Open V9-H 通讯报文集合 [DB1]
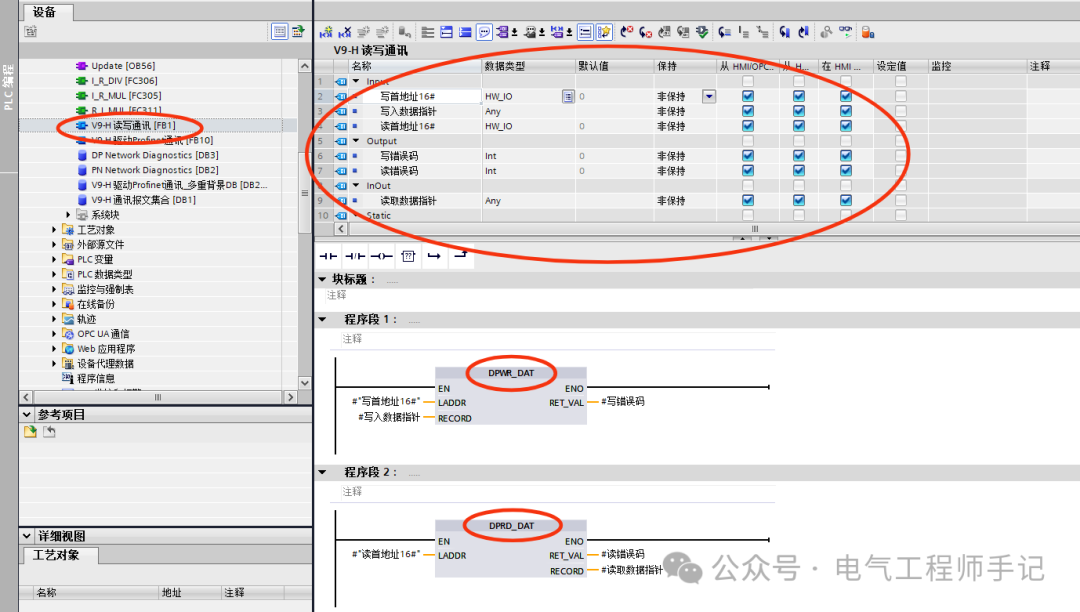 pos(143,200)
